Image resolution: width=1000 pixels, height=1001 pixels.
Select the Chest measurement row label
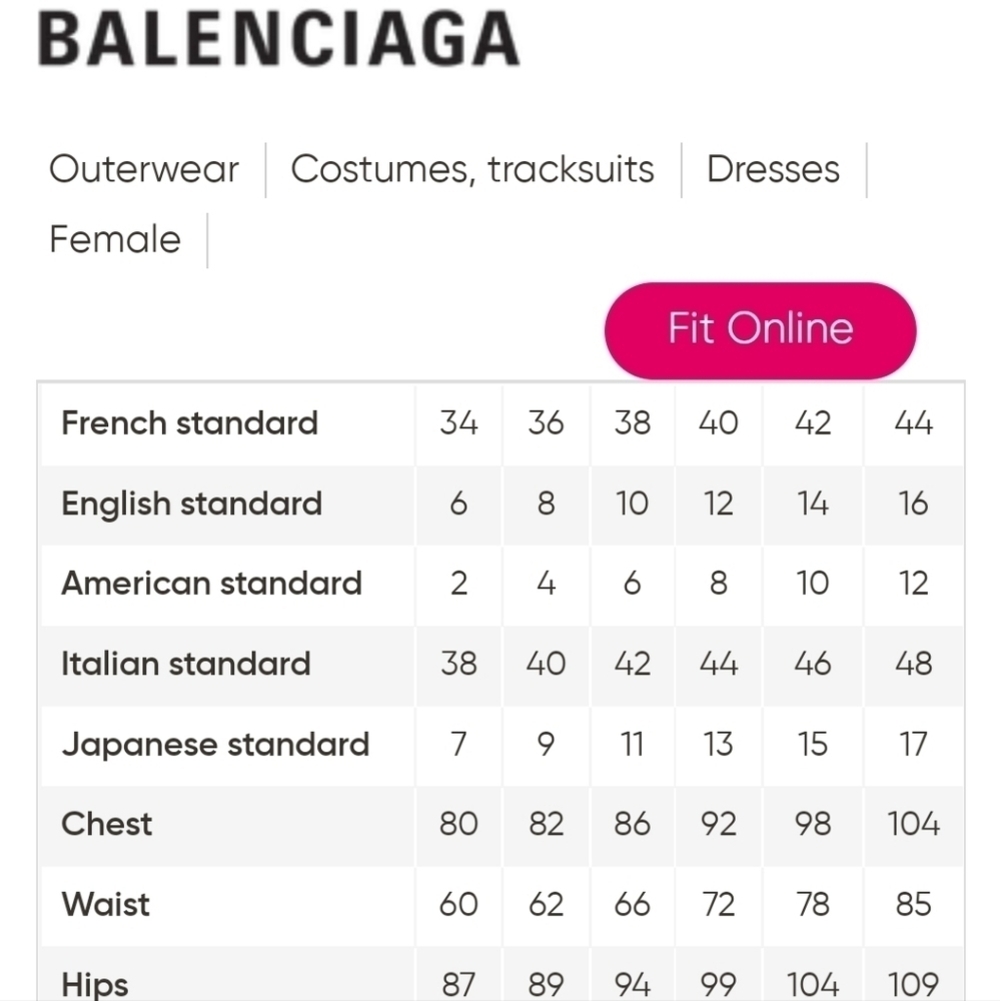point(107,824)
